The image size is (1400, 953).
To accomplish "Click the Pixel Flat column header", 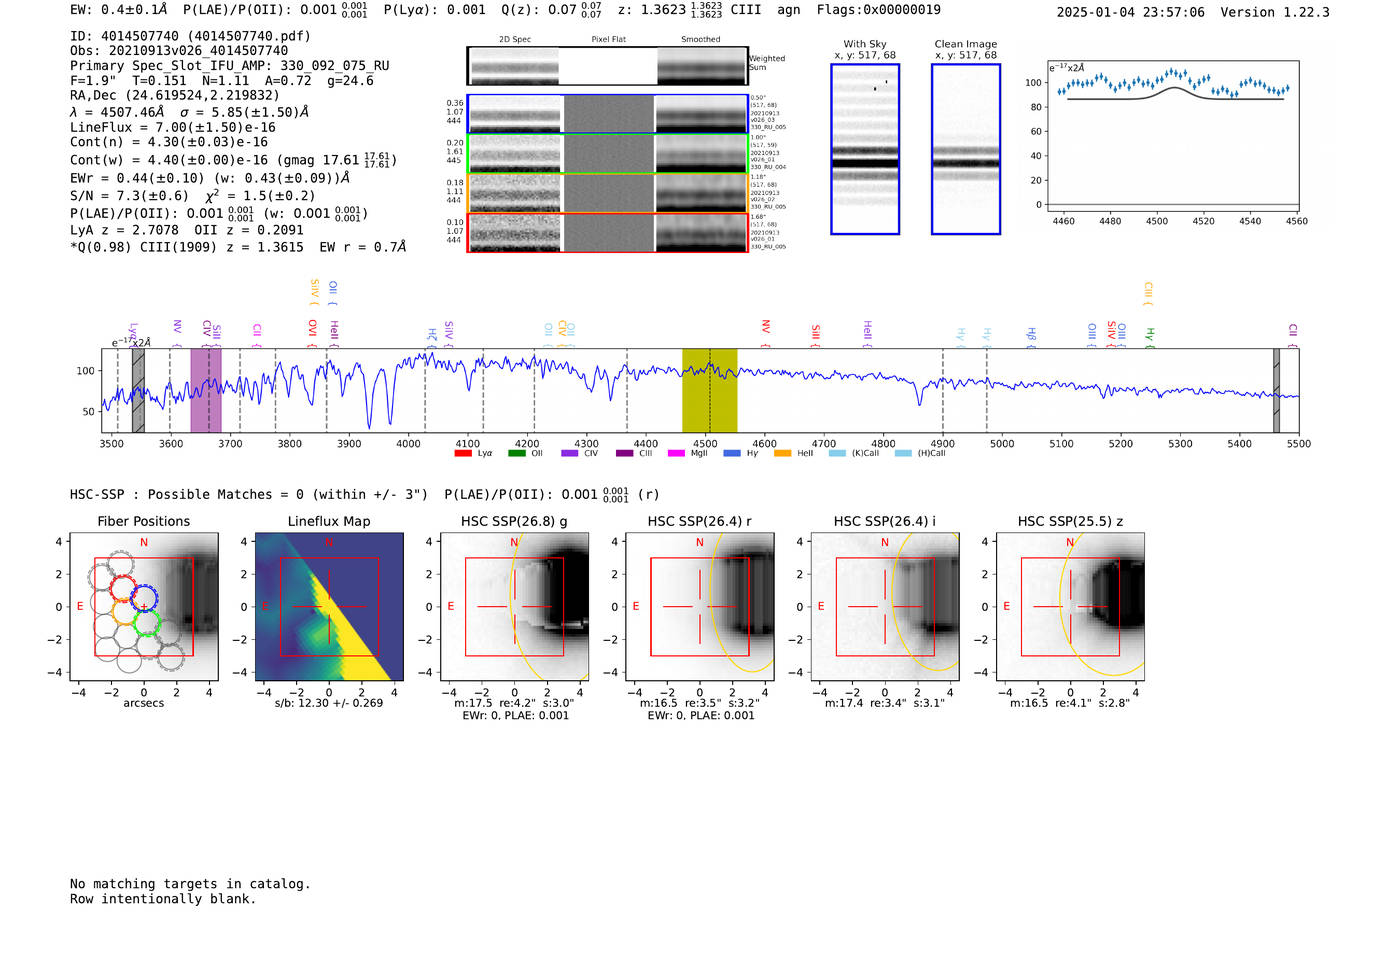I will [608, 40].
